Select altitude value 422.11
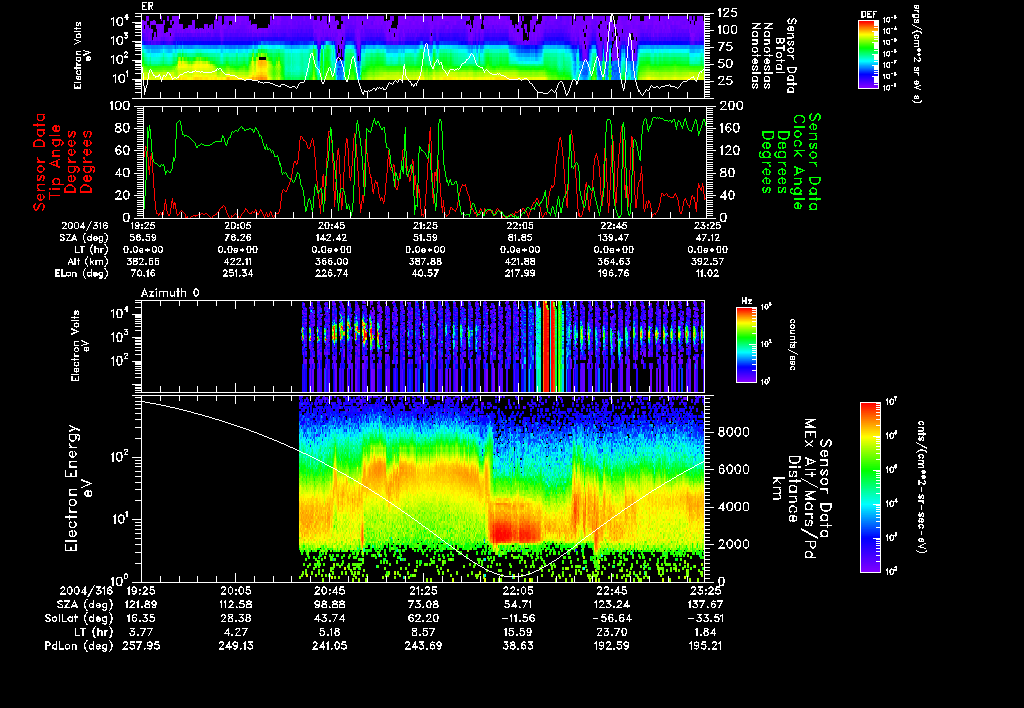 click(237, 261)
